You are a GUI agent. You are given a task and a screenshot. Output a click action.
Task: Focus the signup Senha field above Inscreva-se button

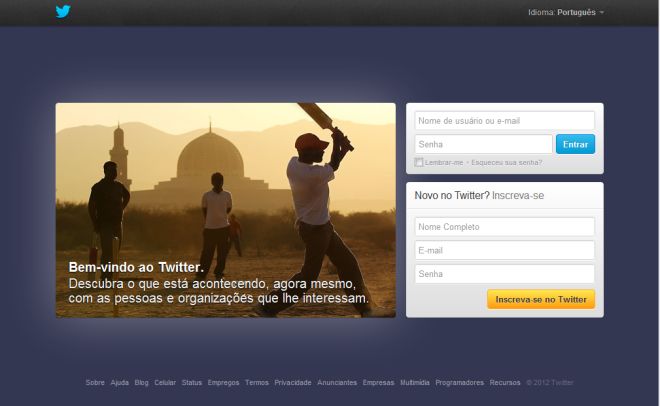click(x=504, y=274)
